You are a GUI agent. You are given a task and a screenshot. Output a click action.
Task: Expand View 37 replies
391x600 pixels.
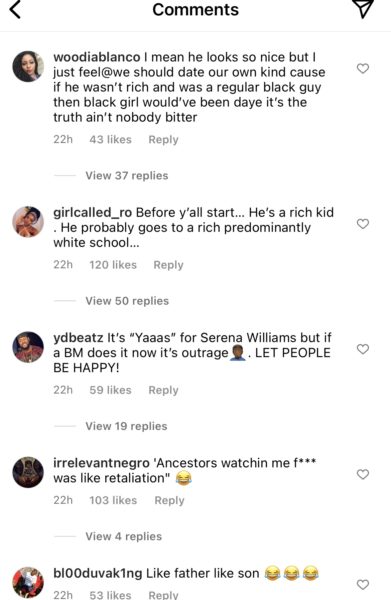(127, 176)
